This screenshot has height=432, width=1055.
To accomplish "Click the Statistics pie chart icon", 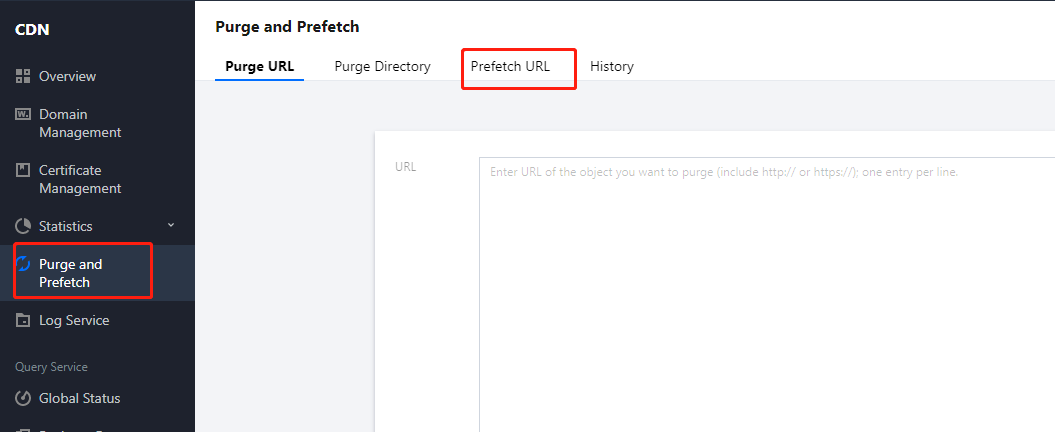I will 23,226.
